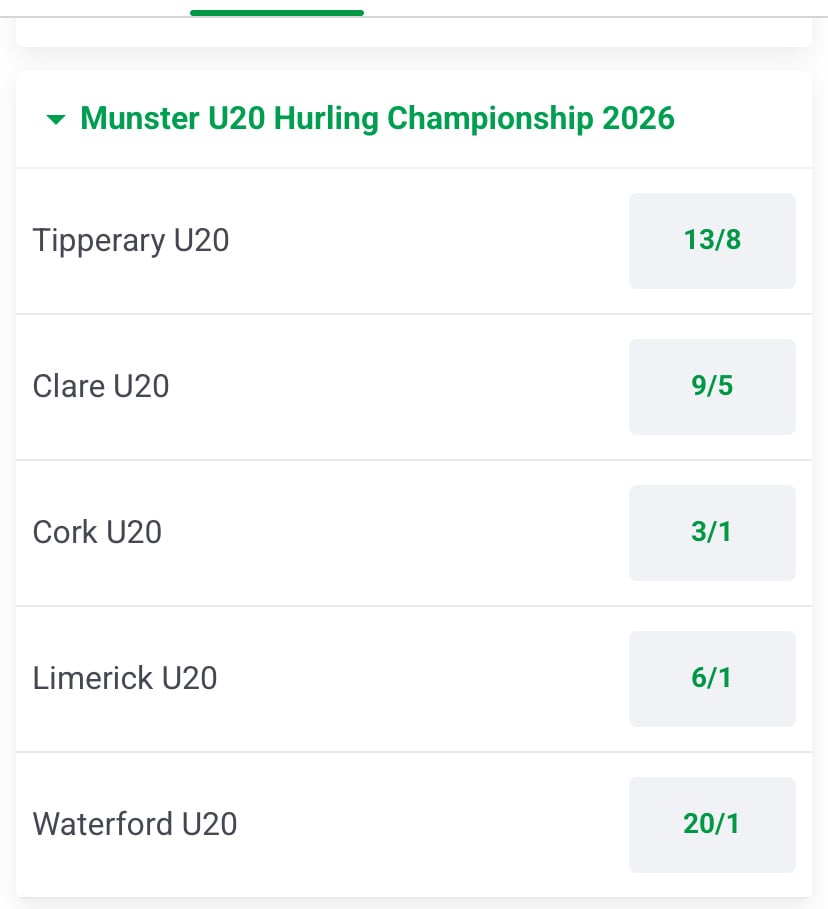Click the Waterford U20 team name
Image resolution: width=828 pixels, height=909 pixels.
click(135, 824)
